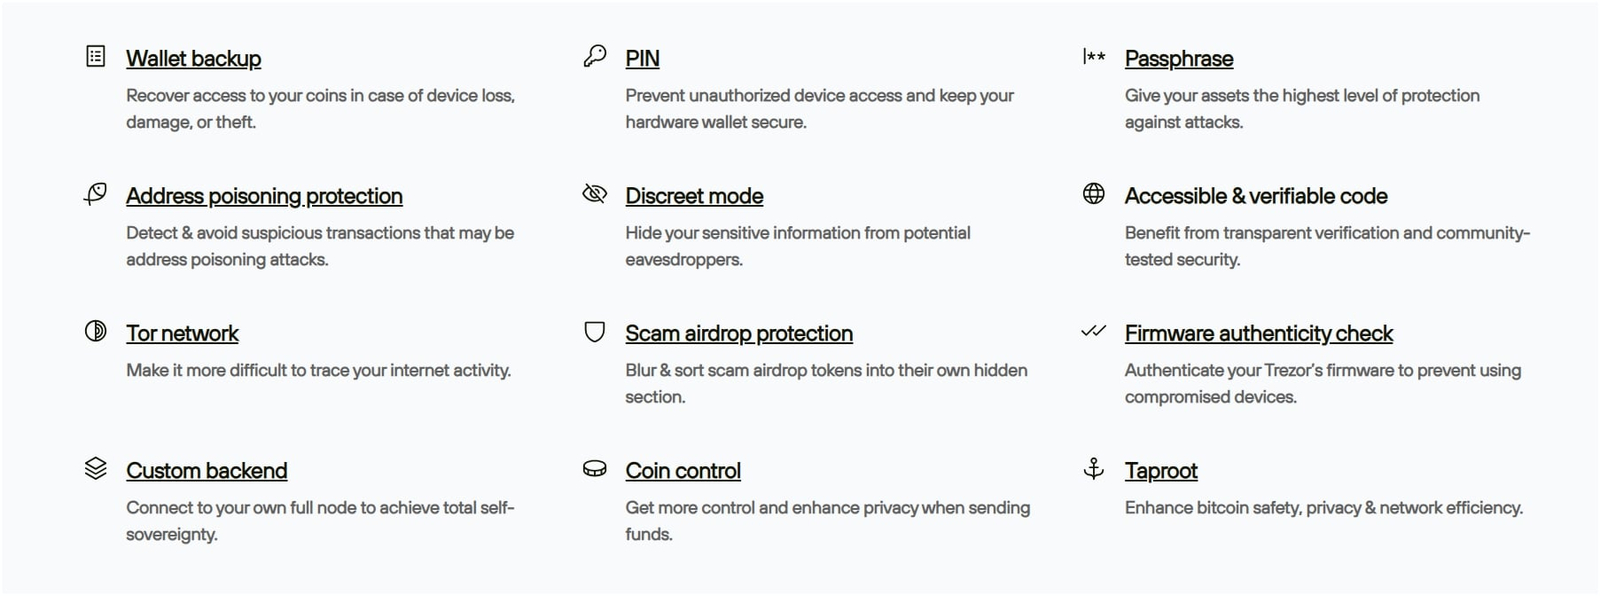
Task: Open the Firmware authenticity check link
Action: click(x=1258, y=334)
